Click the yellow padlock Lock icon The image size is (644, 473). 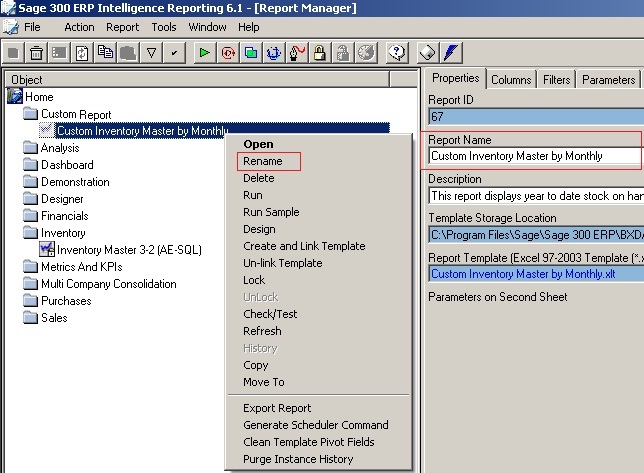[x=320, y=53]
